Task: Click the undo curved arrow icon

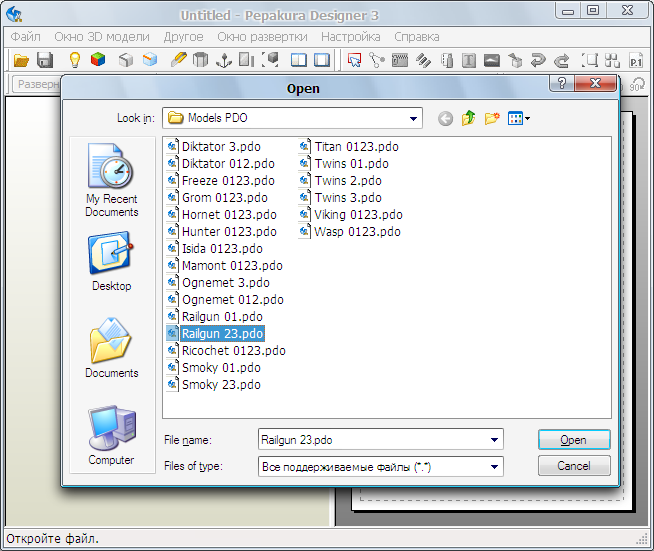Action: pos(538,60)
